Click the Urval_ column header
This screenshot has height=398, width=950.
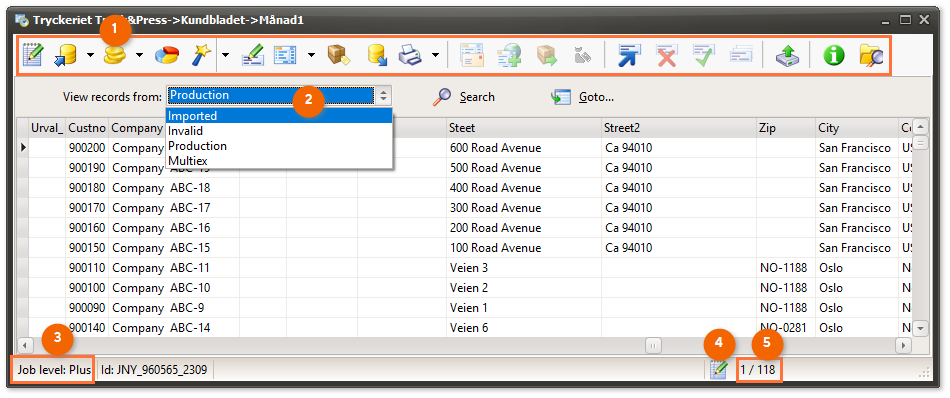point(47,128)
